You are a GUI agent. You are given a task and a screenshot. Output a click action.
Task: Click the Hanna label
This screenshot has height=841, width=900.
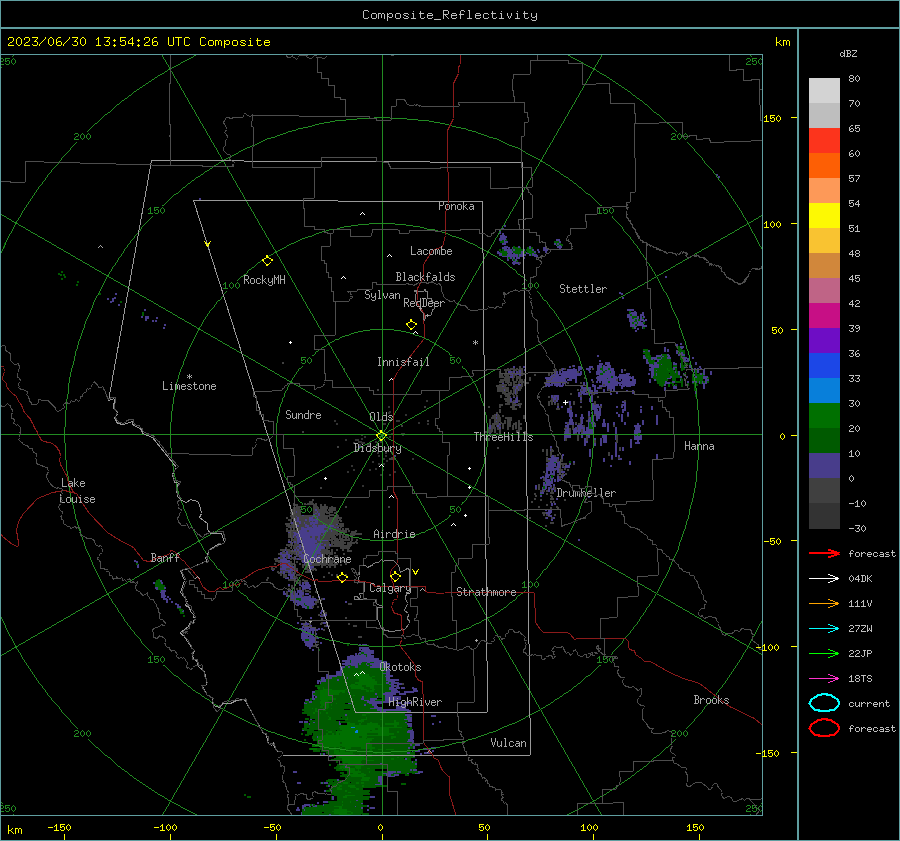[x=699, y=446]
